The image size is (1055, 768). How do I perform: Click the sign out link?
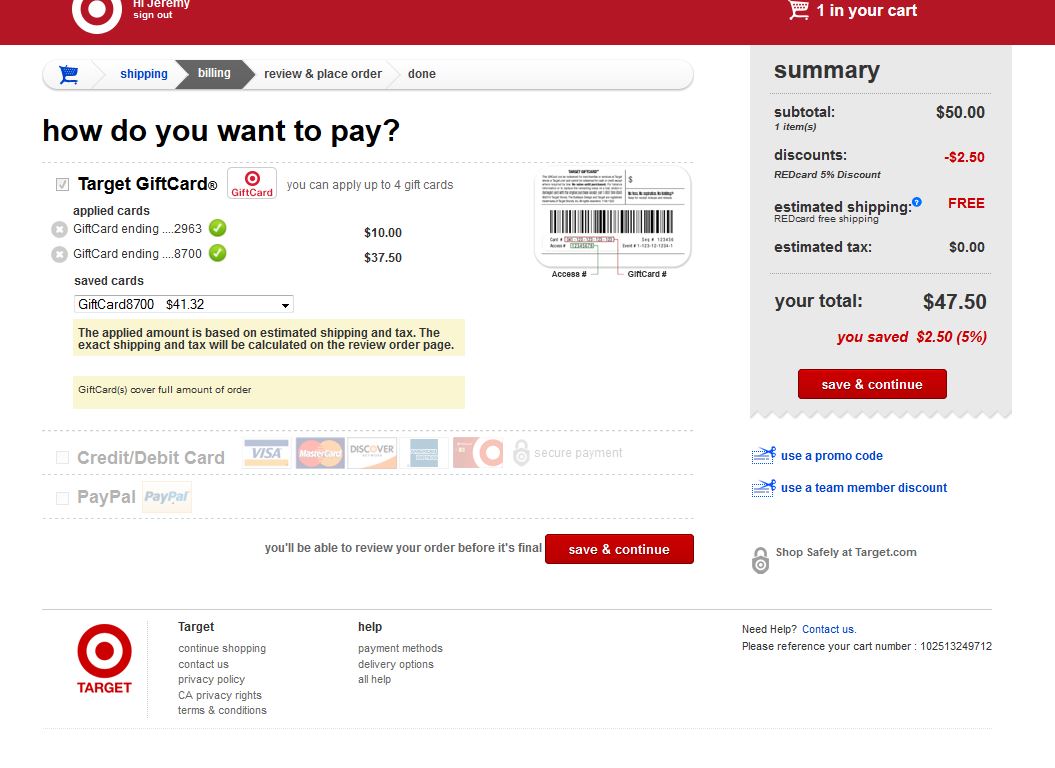(x=153, y=15)
